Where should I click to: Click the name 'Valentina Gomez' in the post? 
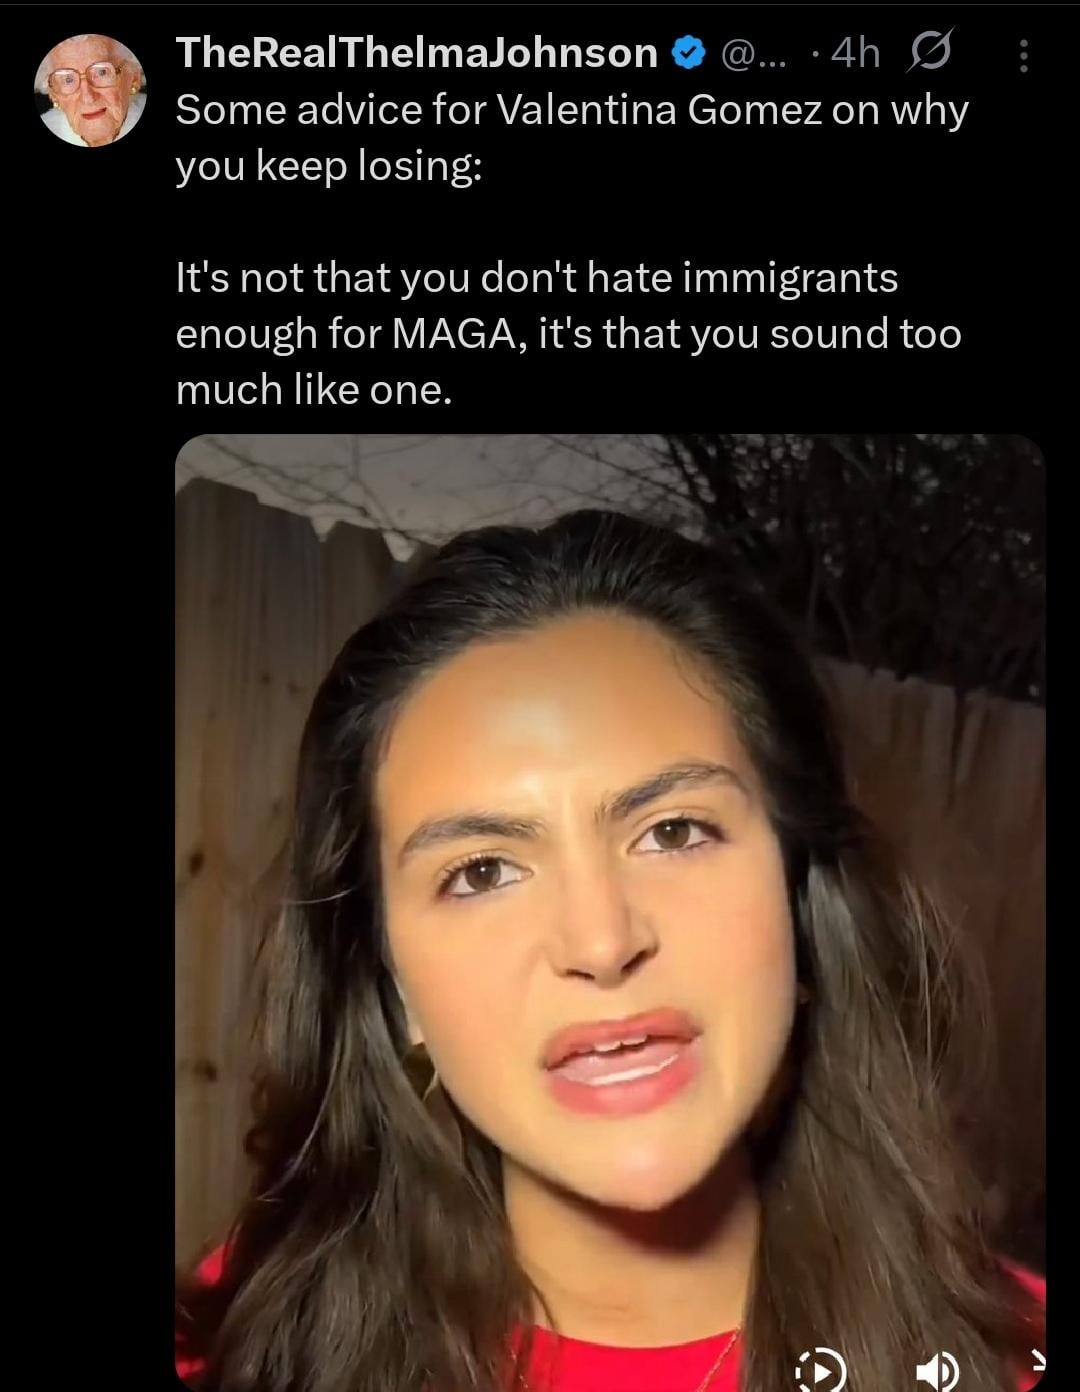pyautogui.click(x=658, y=109)
